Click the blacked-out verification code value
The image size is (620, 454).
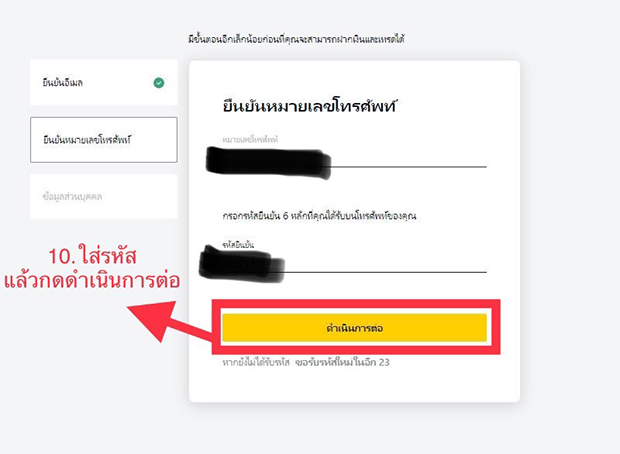click(x=242, y=263)
